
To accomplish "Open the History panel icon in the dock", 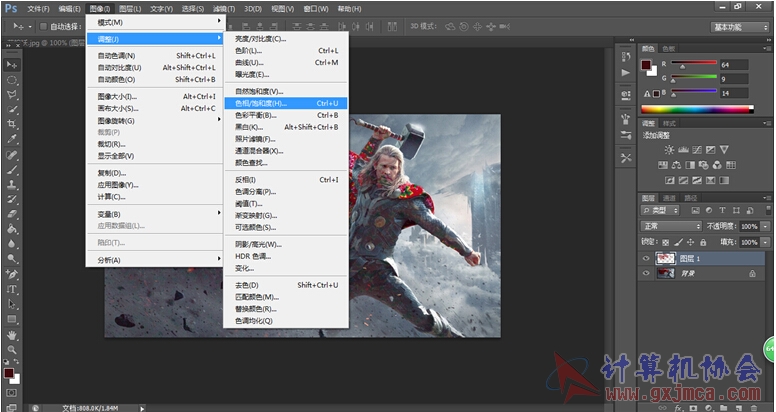I will point(626,57).
